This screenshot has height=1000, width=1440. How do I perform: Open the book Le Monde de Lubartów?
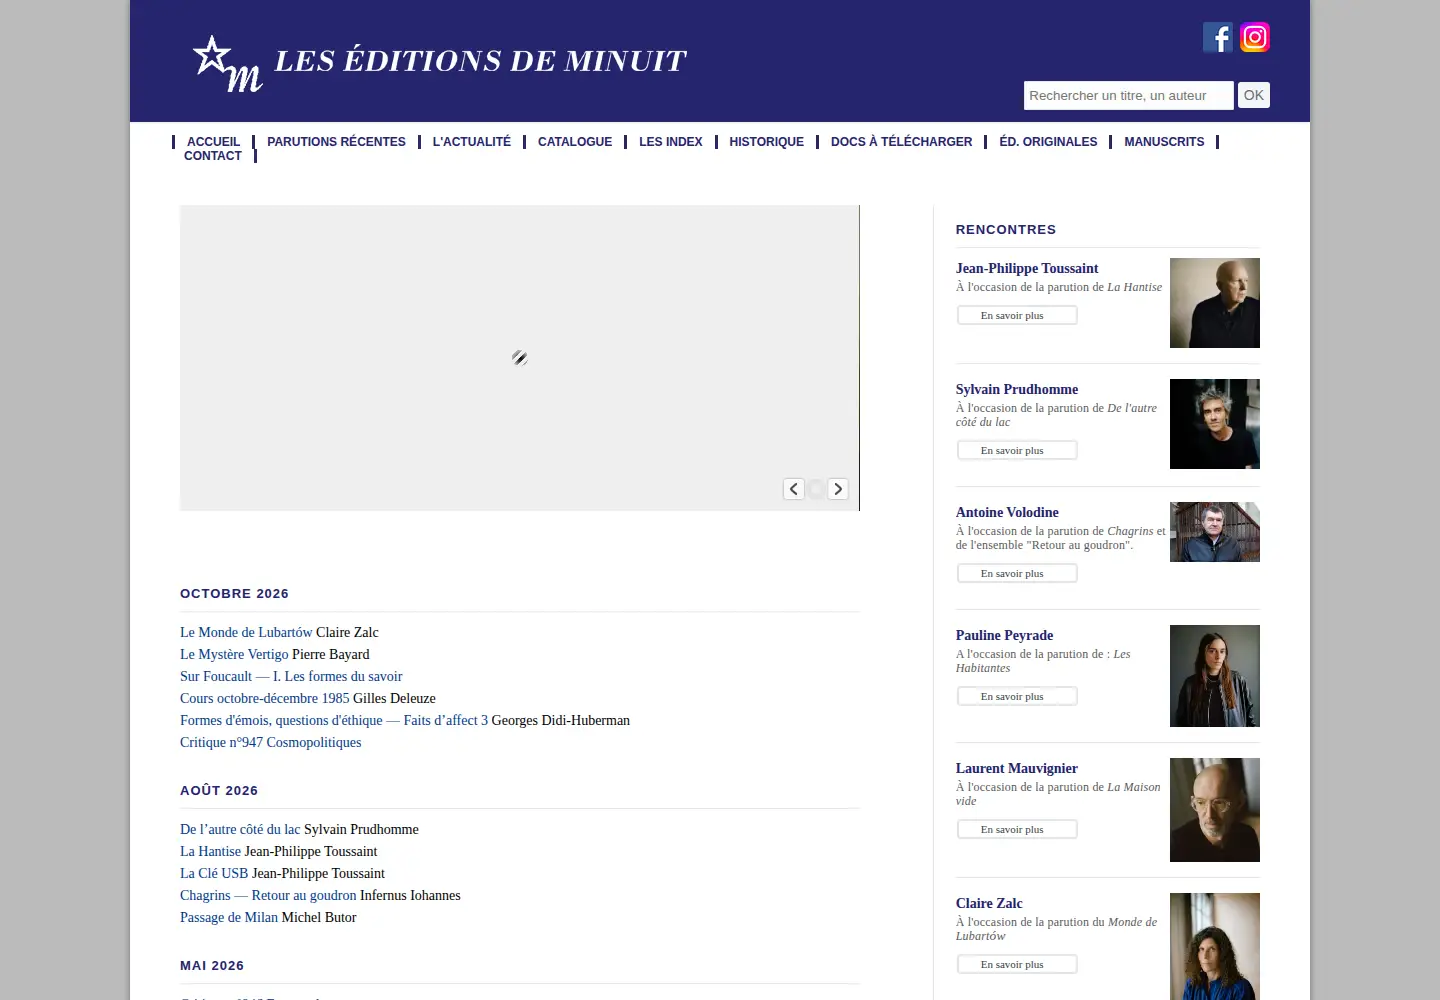[x=246, y=633]
